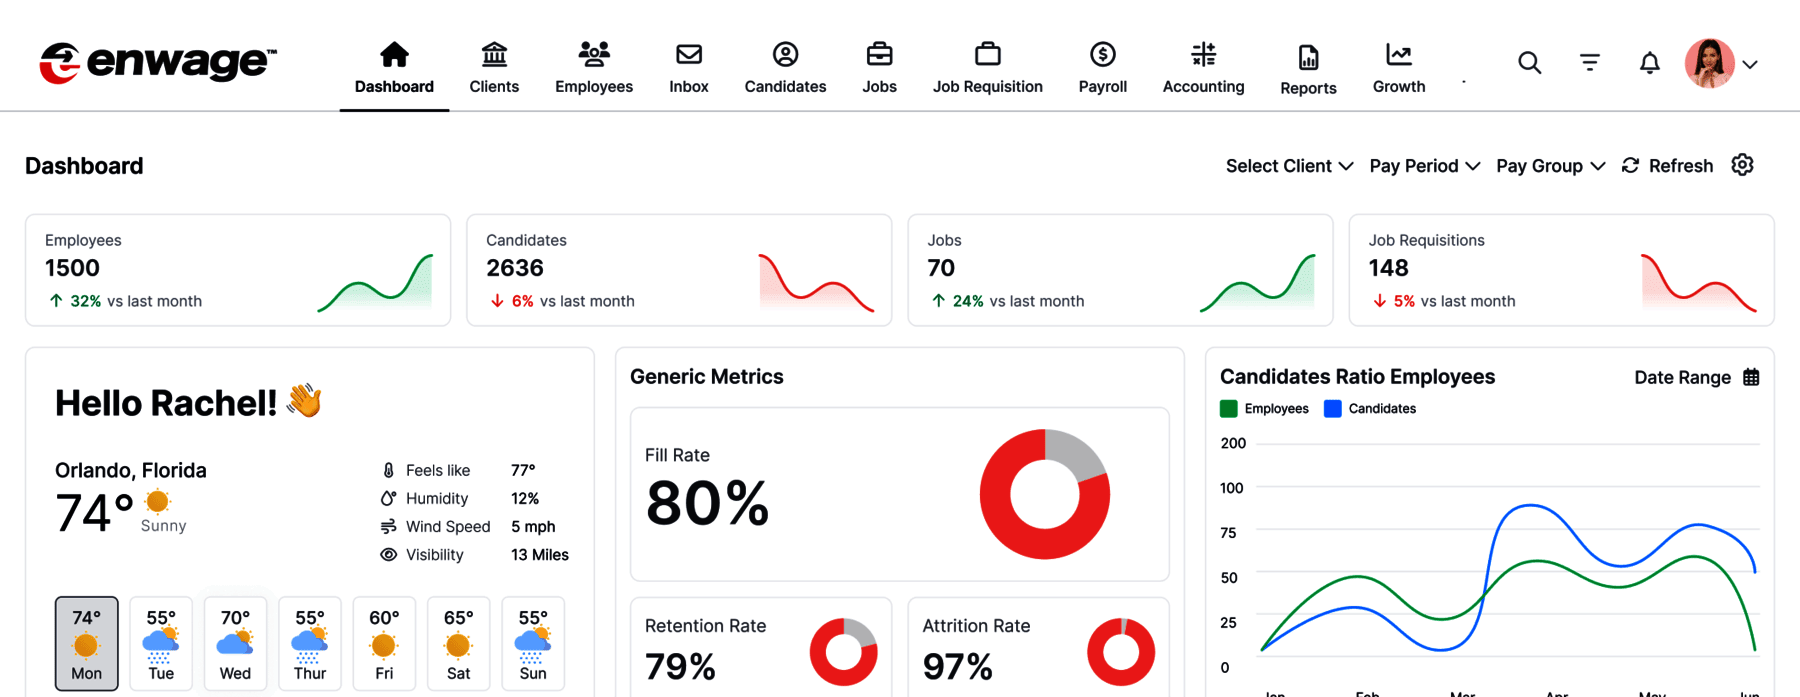Click the Payroll dollar icon
Image resolution: width=1800 pixels, height=697 pixels.
click(x=1102, y=54)
